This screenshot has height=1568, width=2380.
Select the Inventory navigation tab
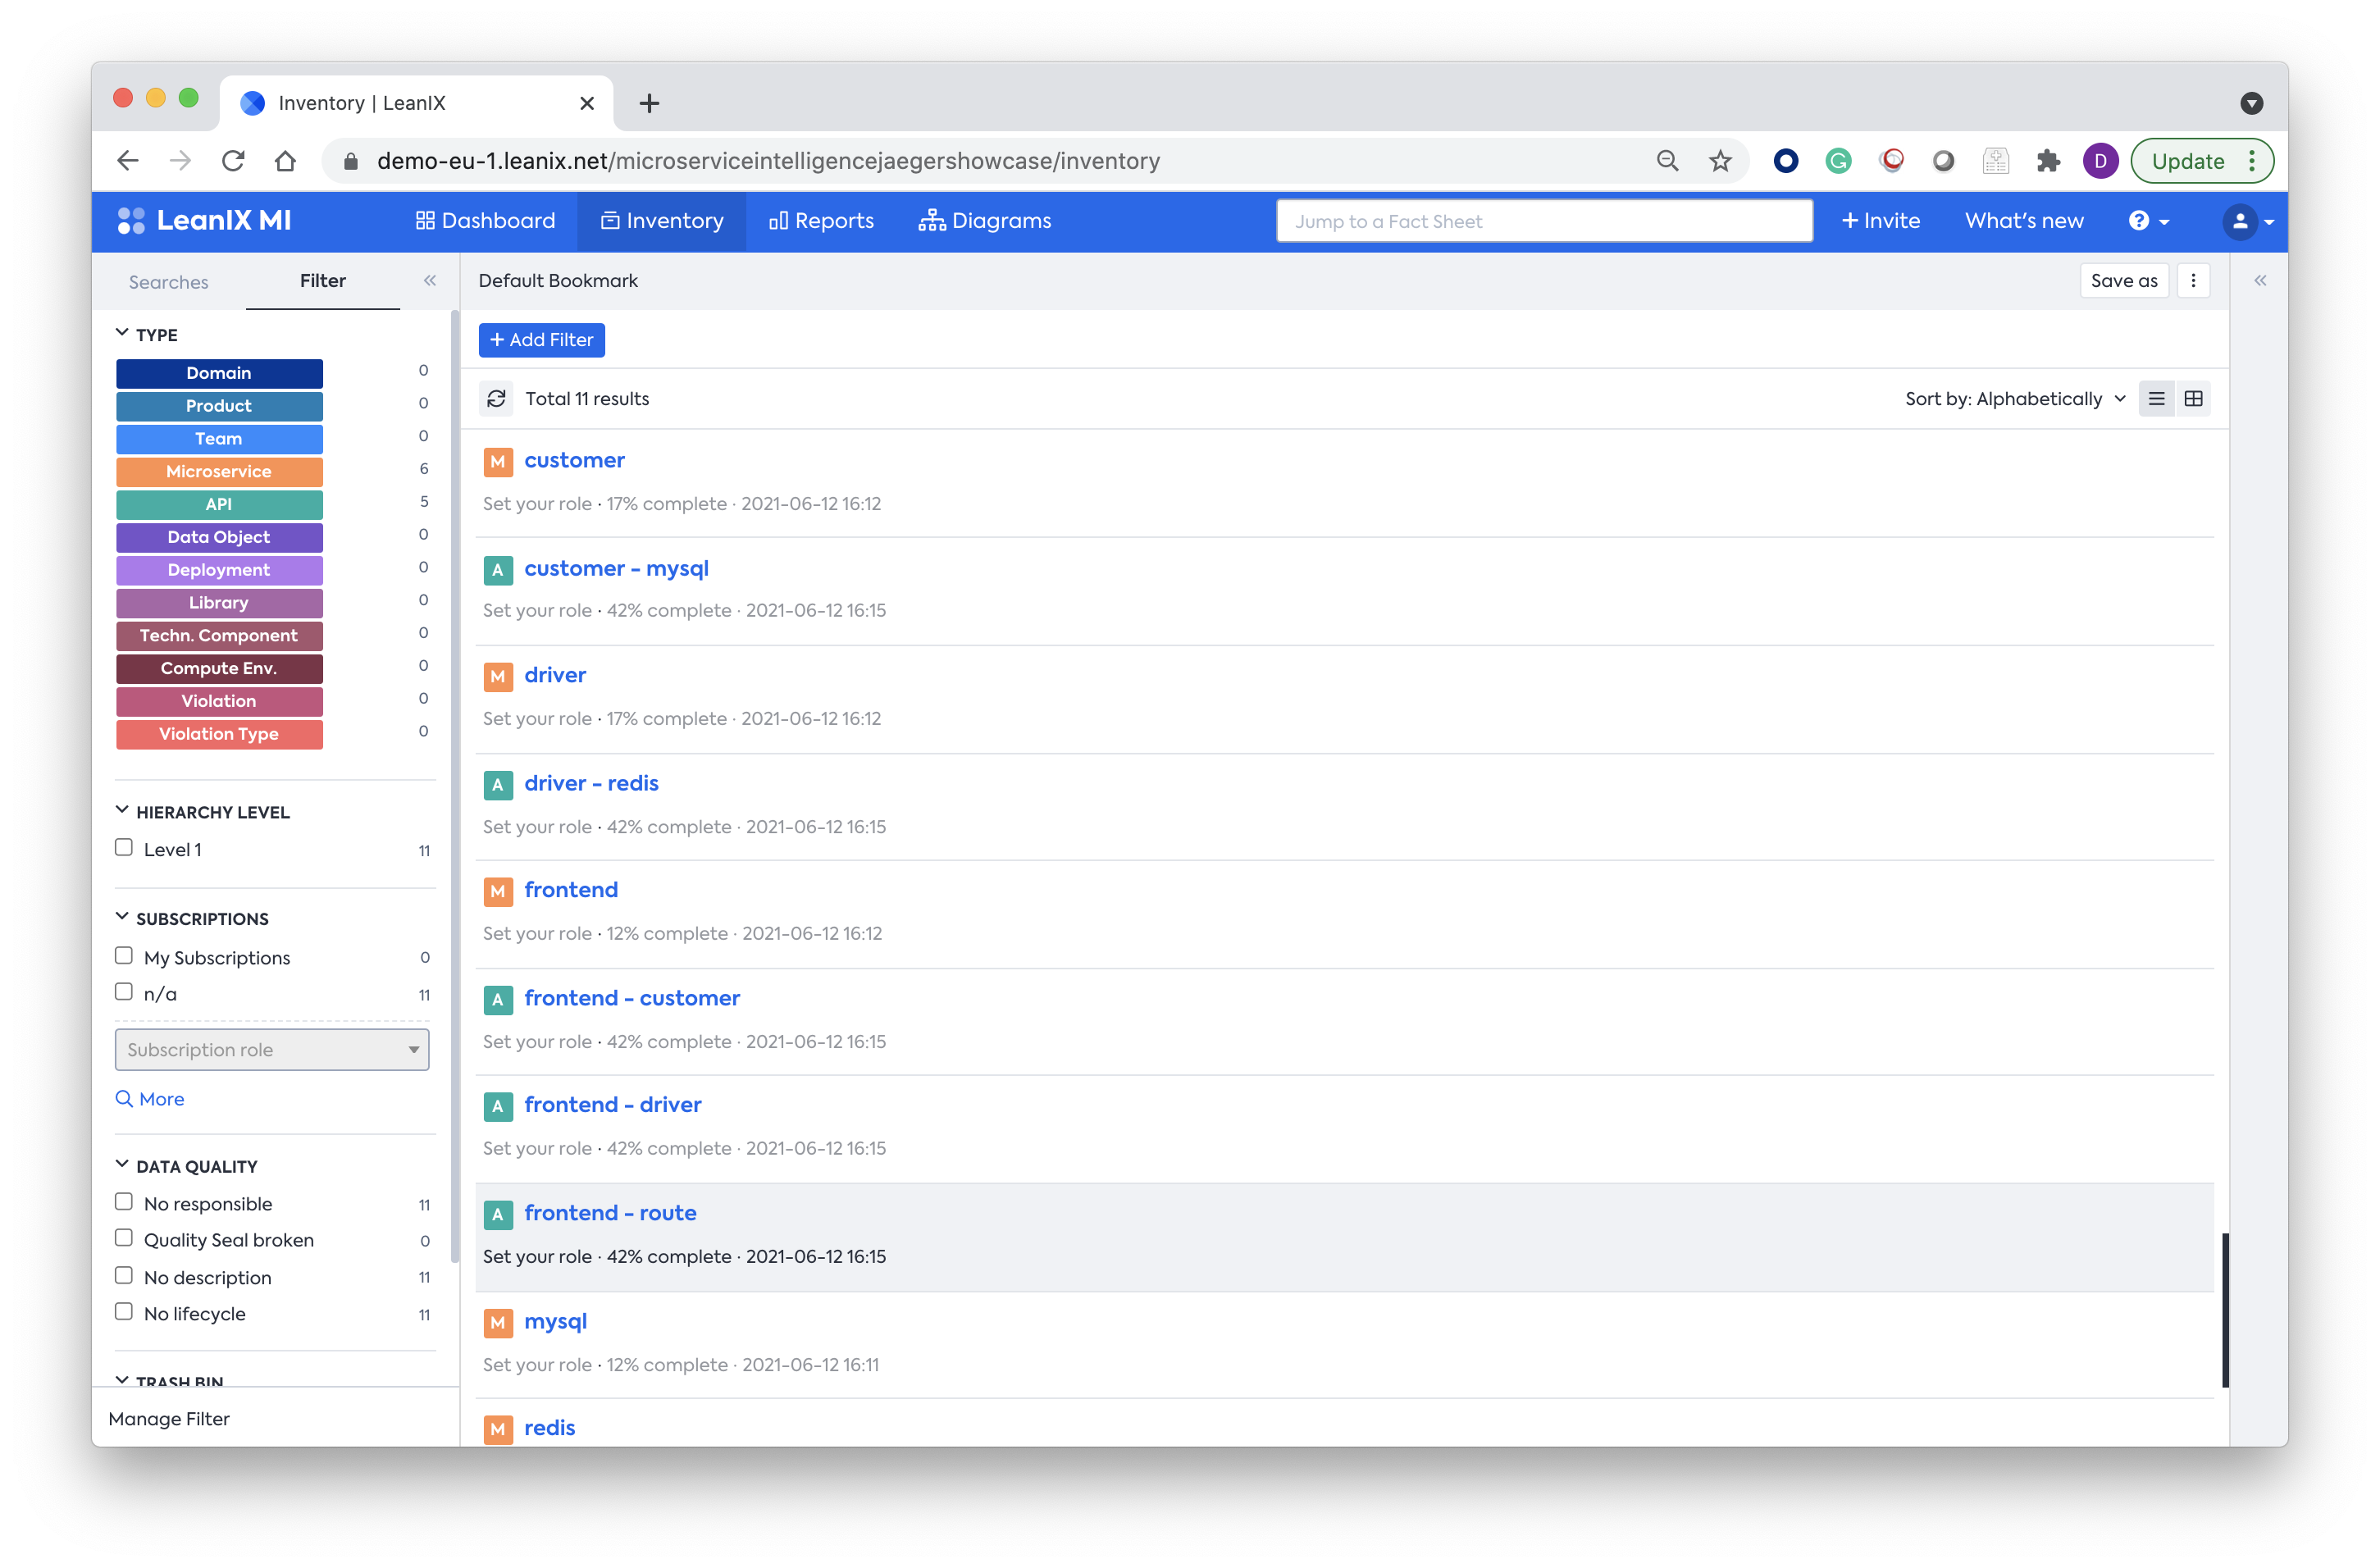[x=662, y=221]
